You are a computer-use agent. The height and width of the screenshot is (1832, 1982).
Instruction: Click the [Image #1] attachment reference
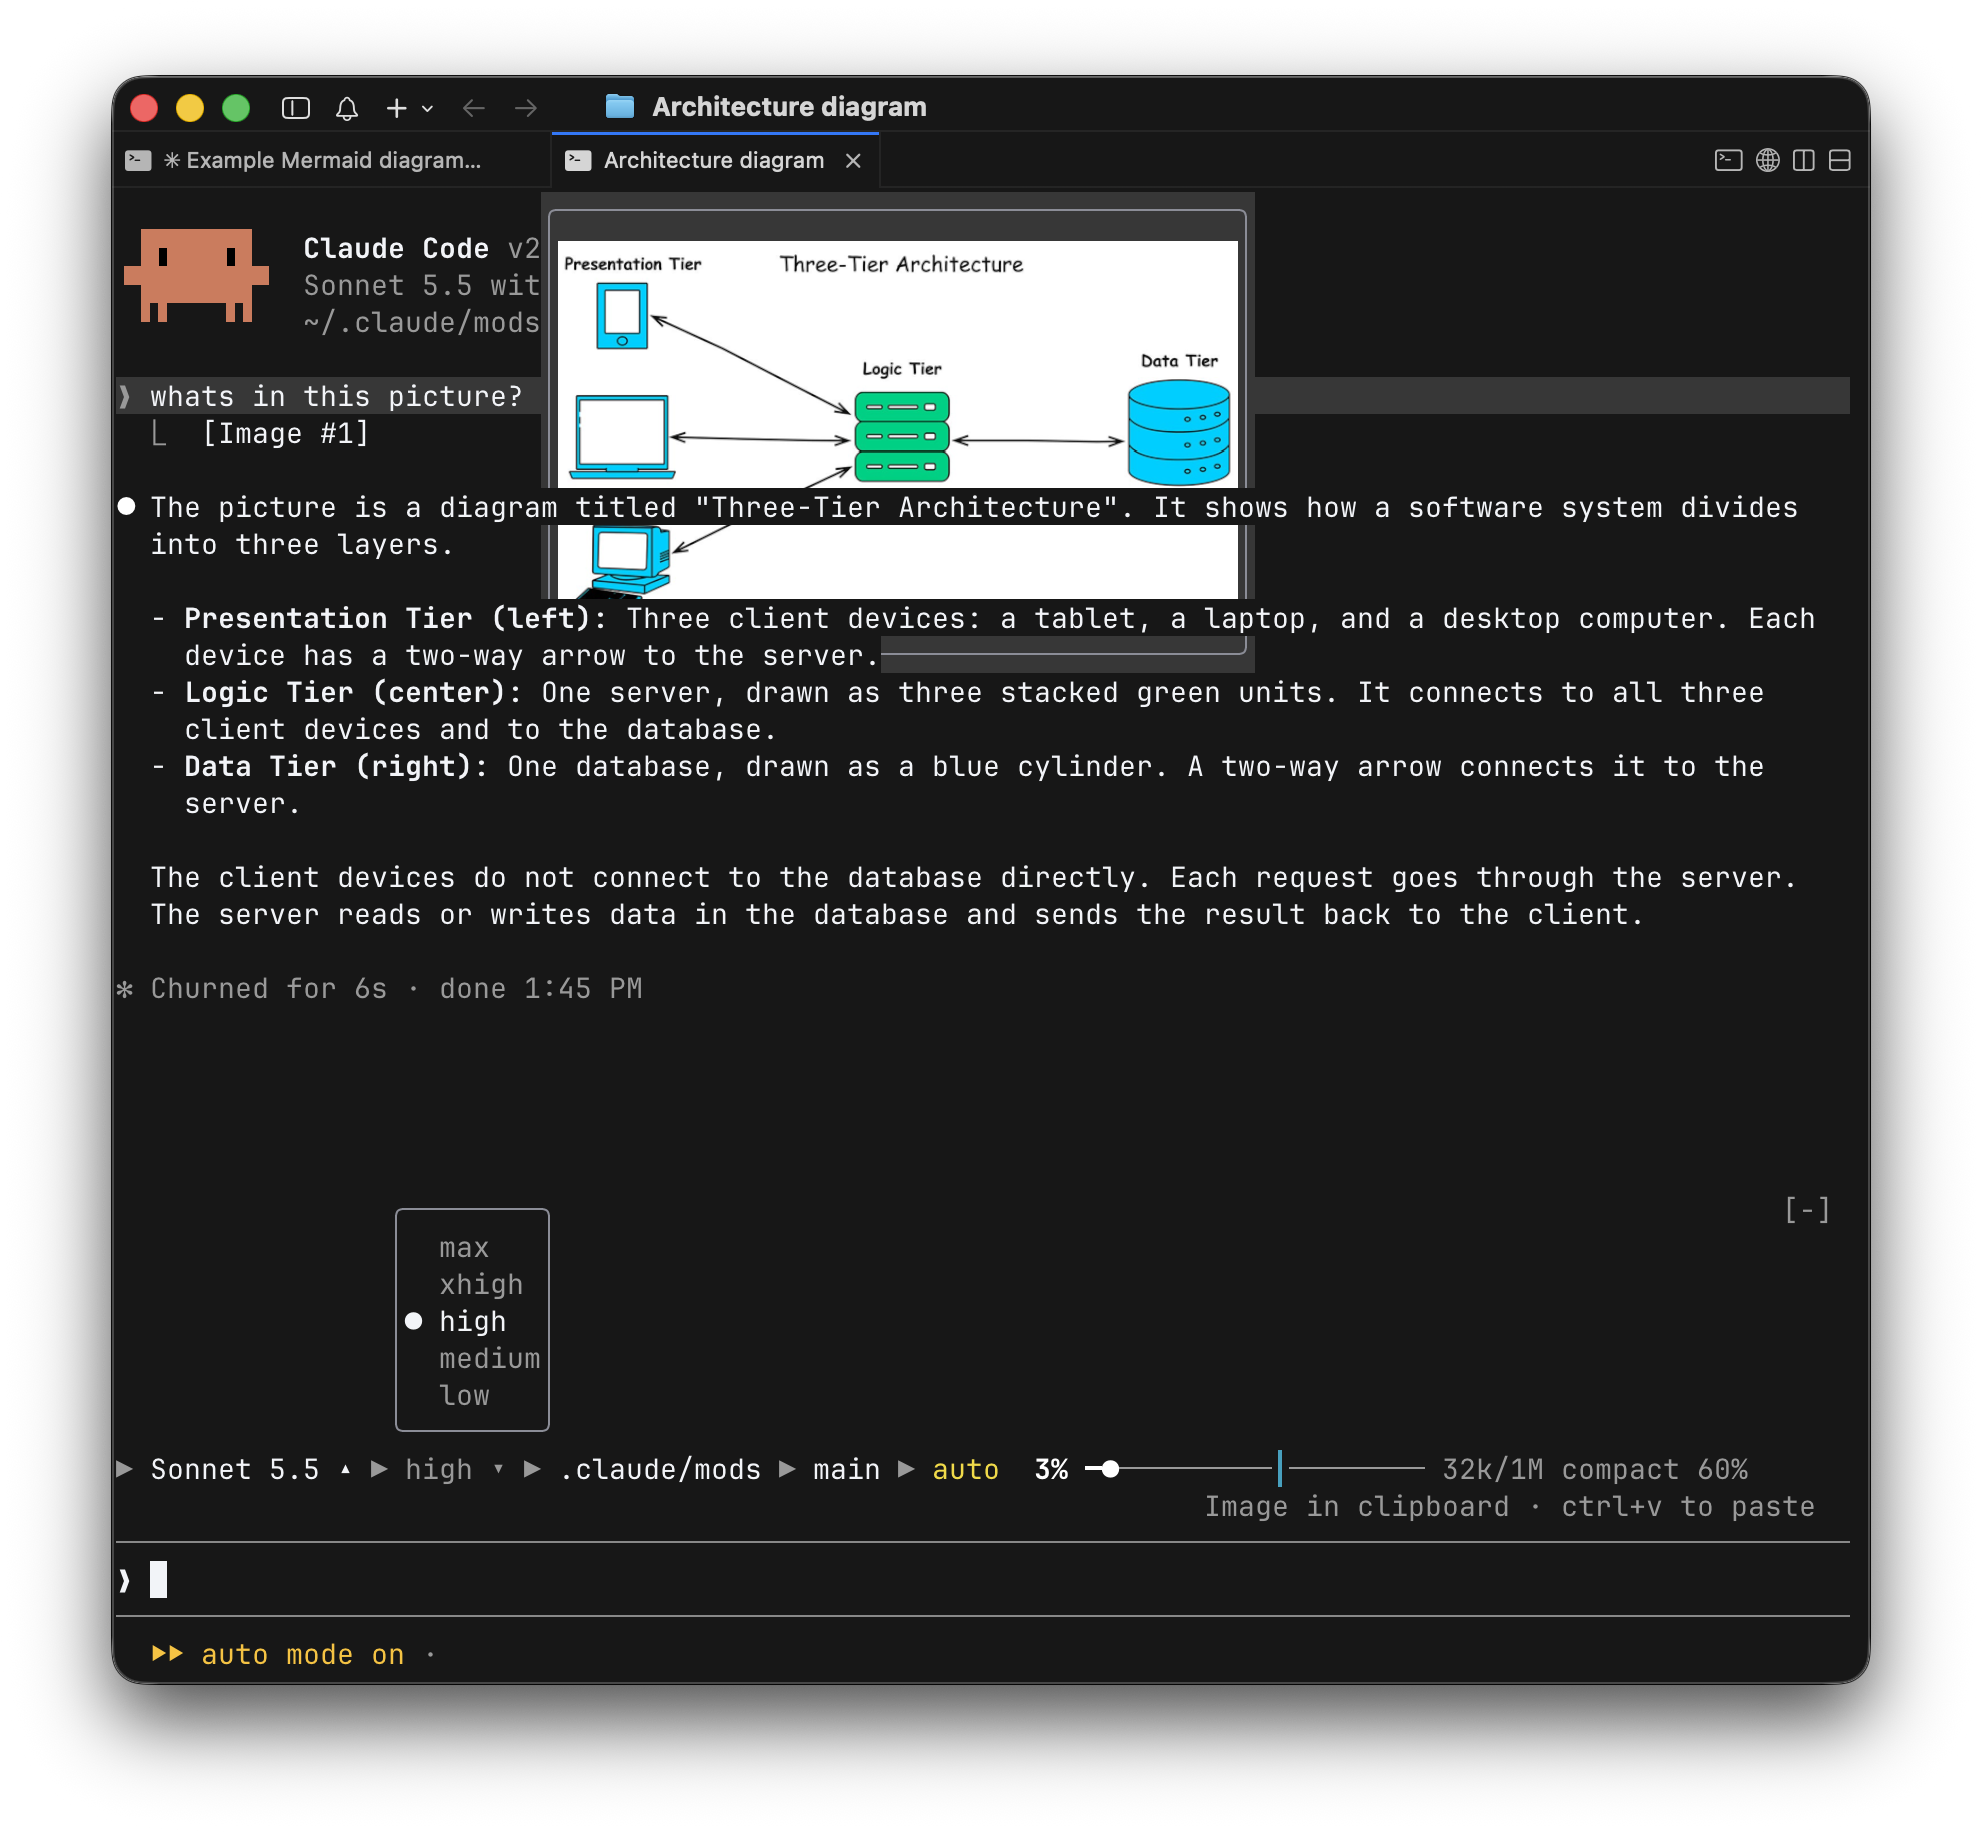point(286,434)
